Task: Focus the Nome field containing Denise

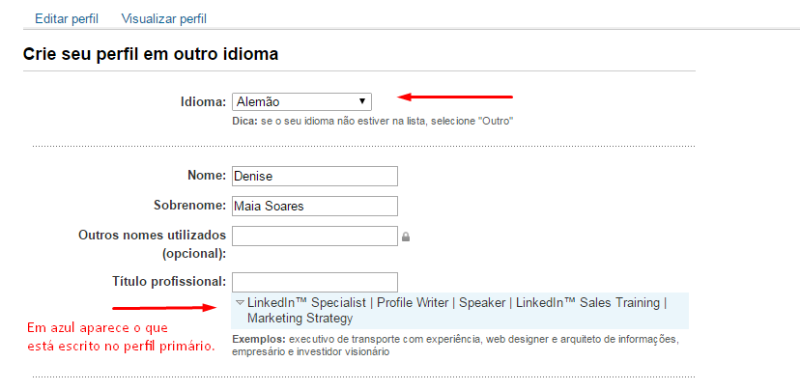Action: click(x=315, y=176)
